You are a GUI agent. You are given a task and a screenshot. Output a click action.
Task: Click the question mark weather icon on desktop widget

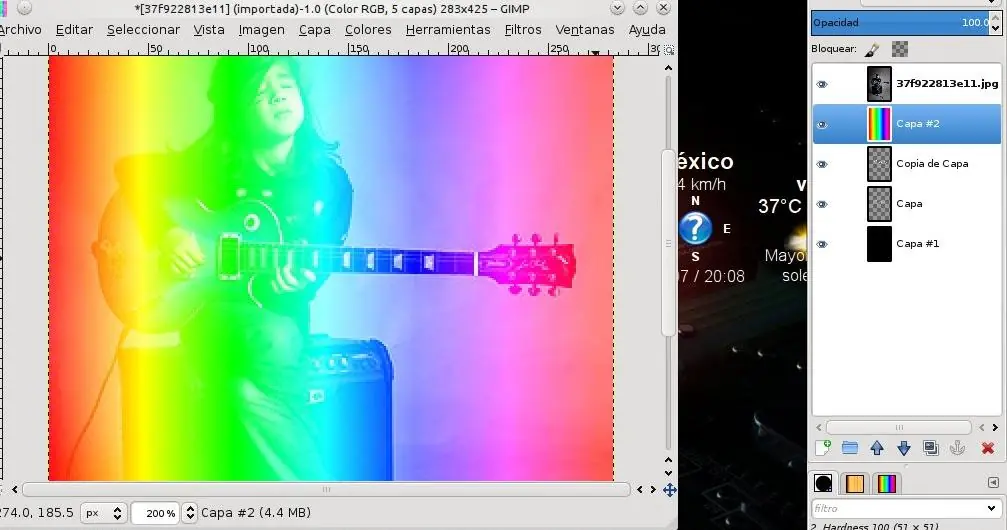click(x=696, y=227)
